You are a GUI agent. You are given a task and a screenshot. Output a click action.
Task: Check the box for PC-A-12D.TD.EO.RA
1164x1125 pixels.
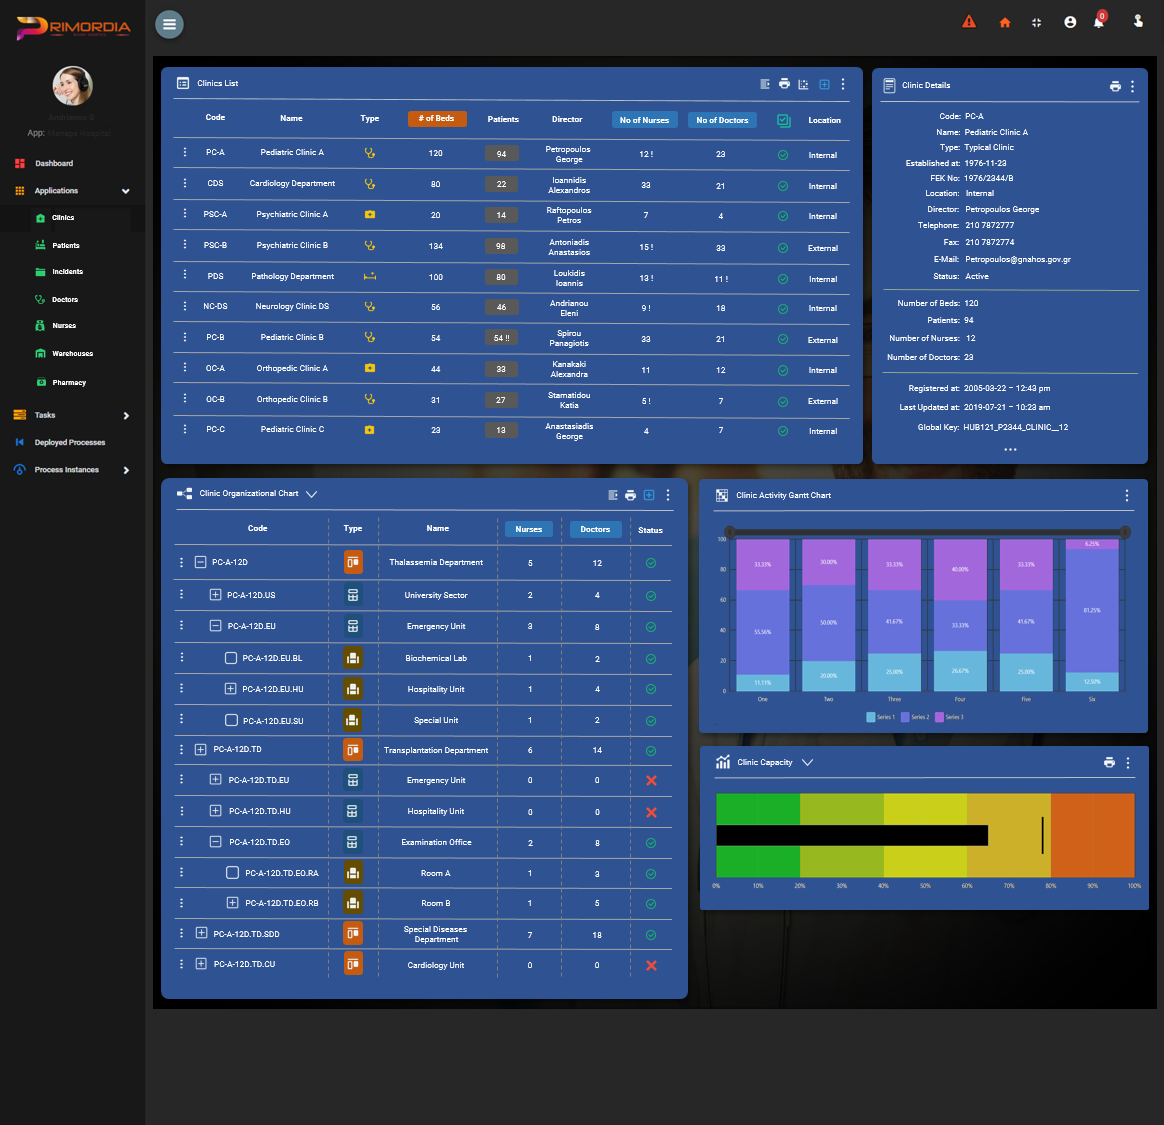(x=232, y=873)
